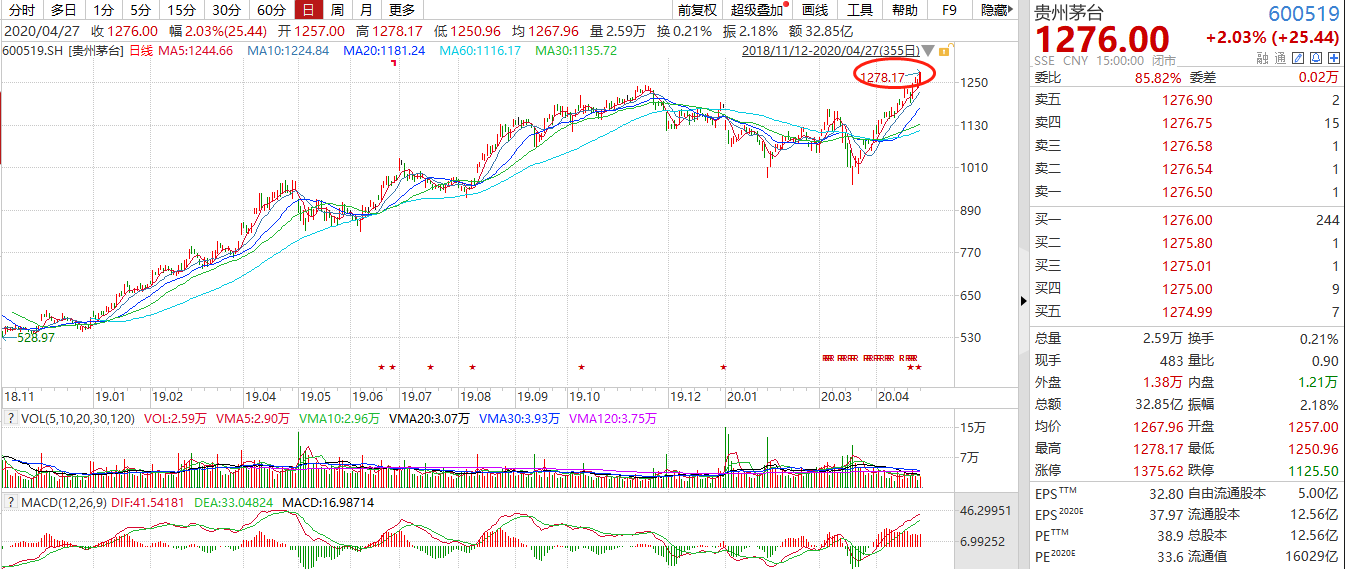This screenshot has height=569, width=1345.
Task: Click the 跌停 1125.50 limit-down value
Action: point(1312,470)
